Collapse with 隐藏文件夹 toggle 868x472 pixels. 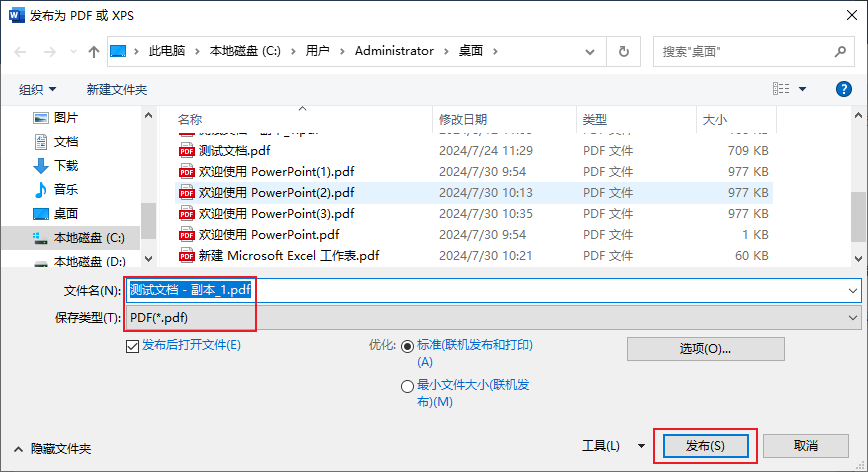pyautogui.click(x=53, y=449)
